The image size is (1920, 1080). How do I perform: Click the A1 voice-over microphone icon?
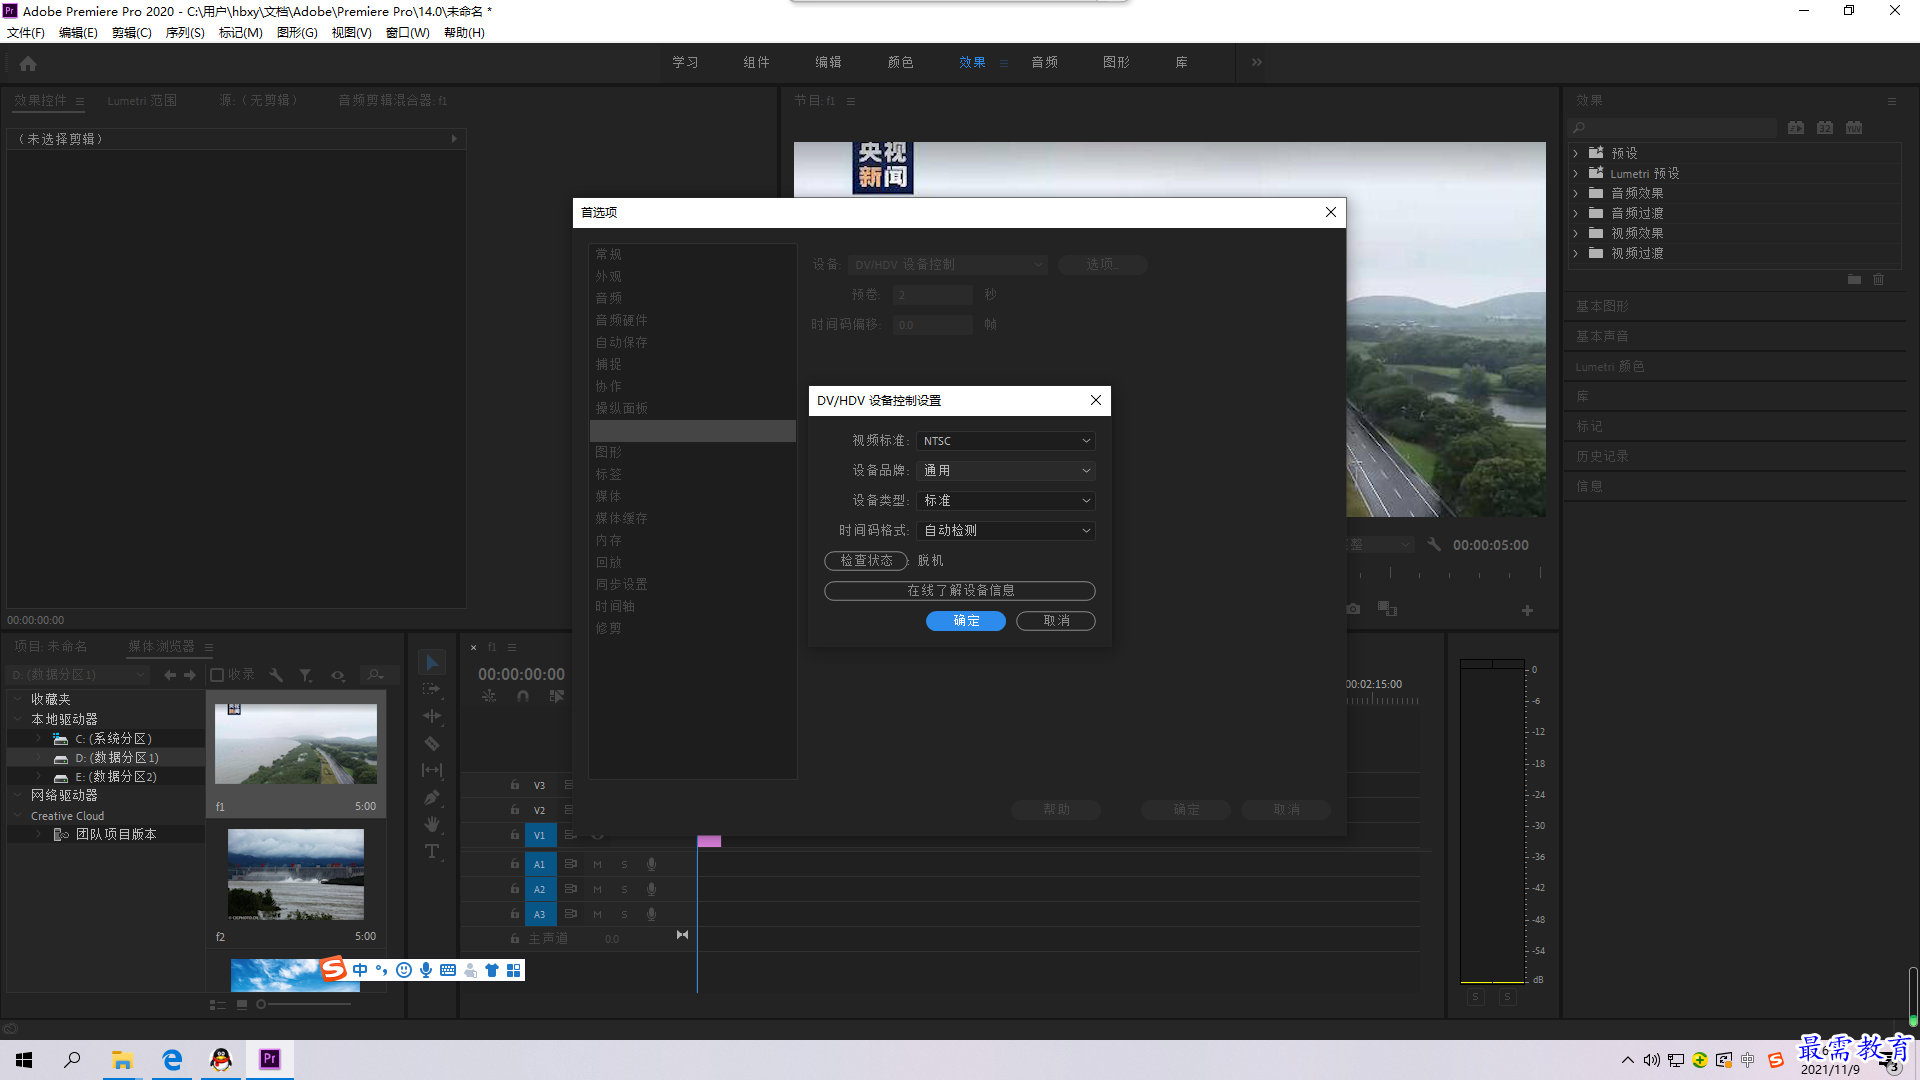pos(651,864)
